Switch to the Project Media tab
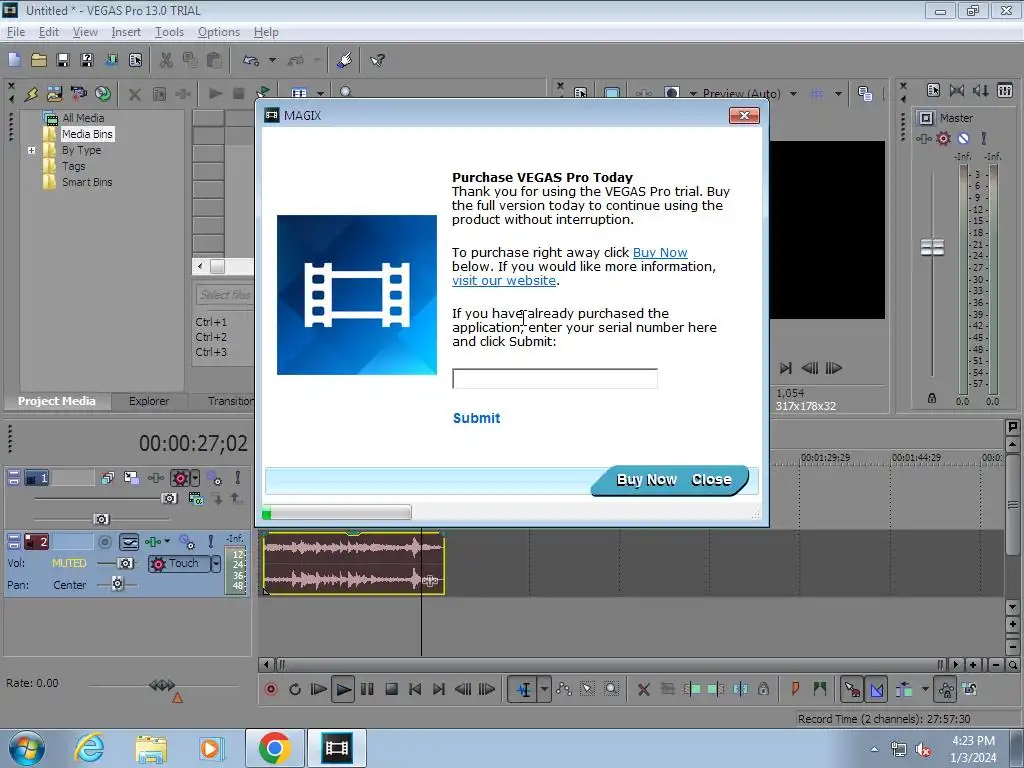Screen dimensions: 1024x768 (x=57, y=401)
